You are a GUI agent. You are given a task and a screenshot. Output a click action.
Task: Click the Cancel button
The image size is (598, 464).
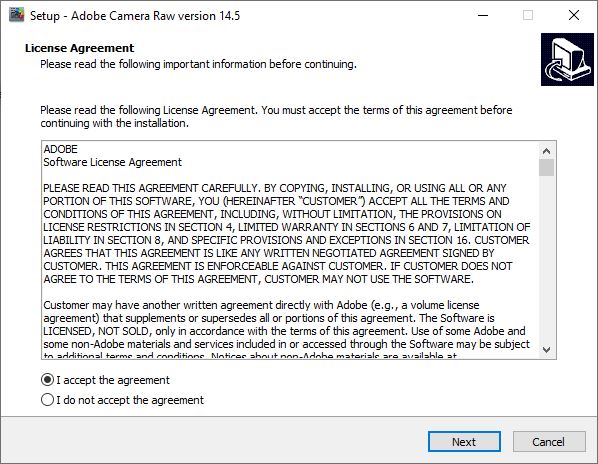pos(549,442)
